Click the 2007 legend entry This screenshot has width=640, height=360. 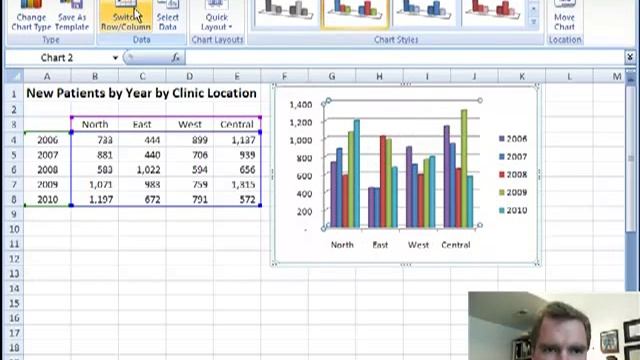[x=513, y=157]
